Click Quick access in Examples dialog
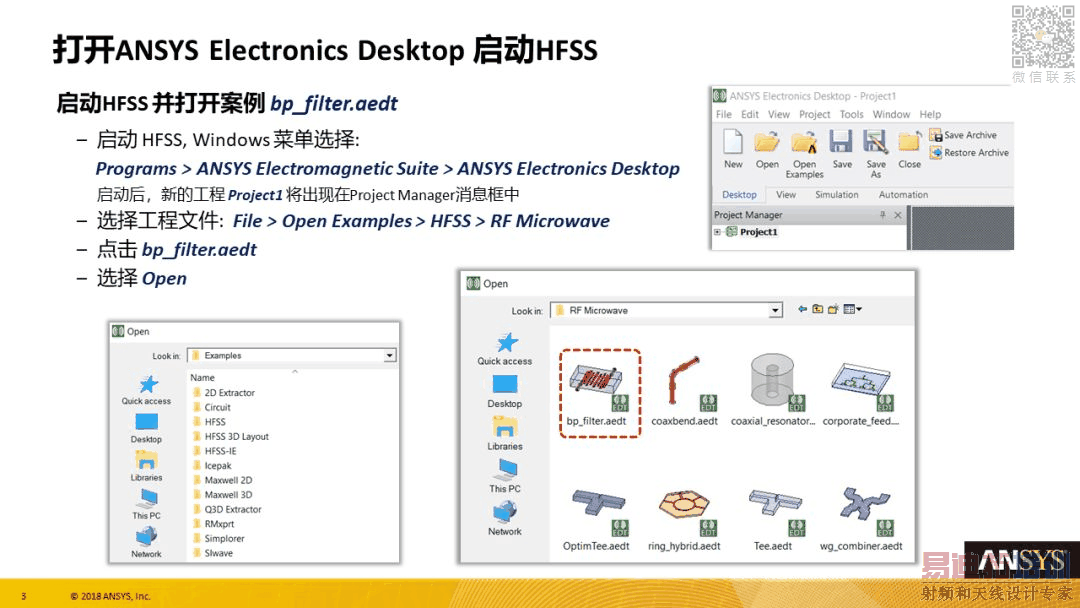1080x608 pixels. click(x=146, y=390)
